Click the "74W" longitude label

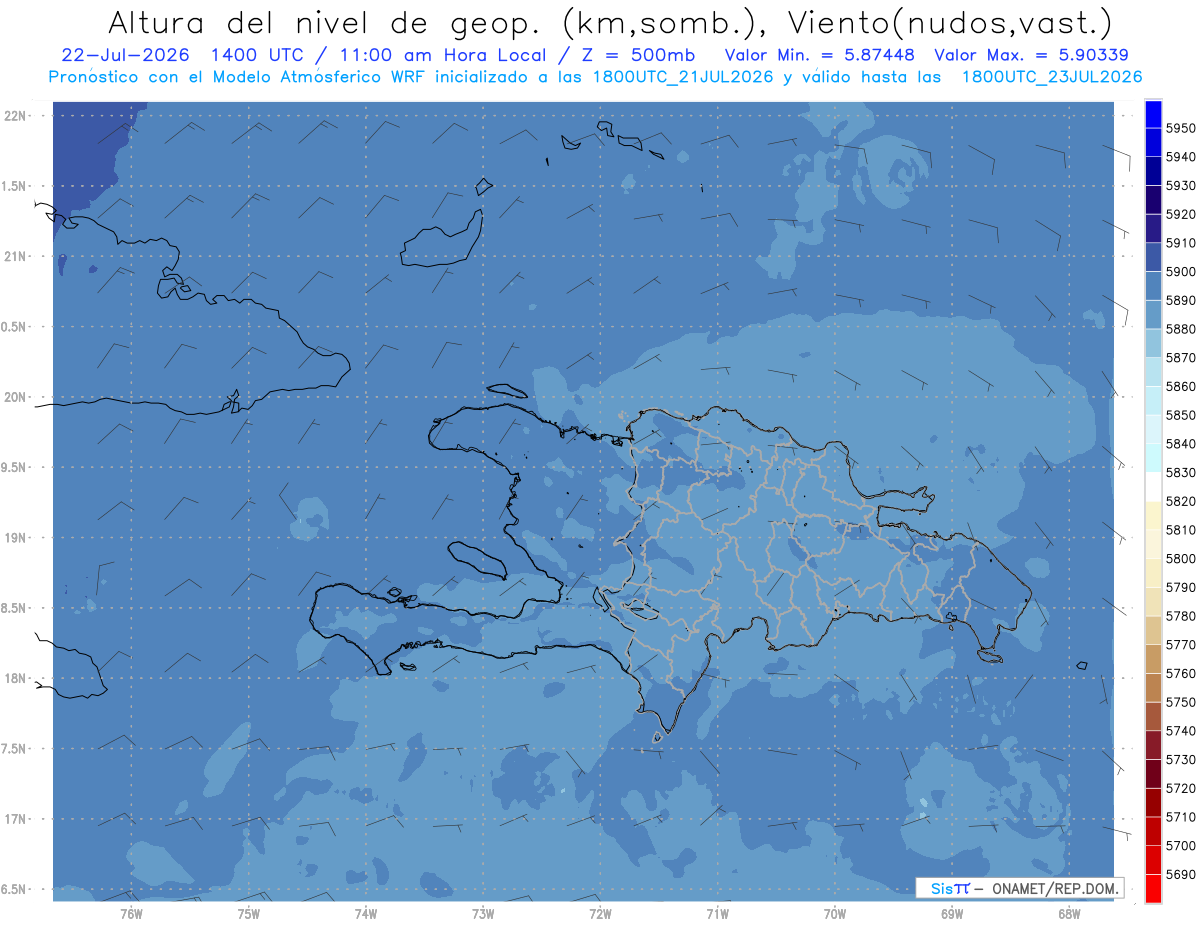tap(366, 914)
